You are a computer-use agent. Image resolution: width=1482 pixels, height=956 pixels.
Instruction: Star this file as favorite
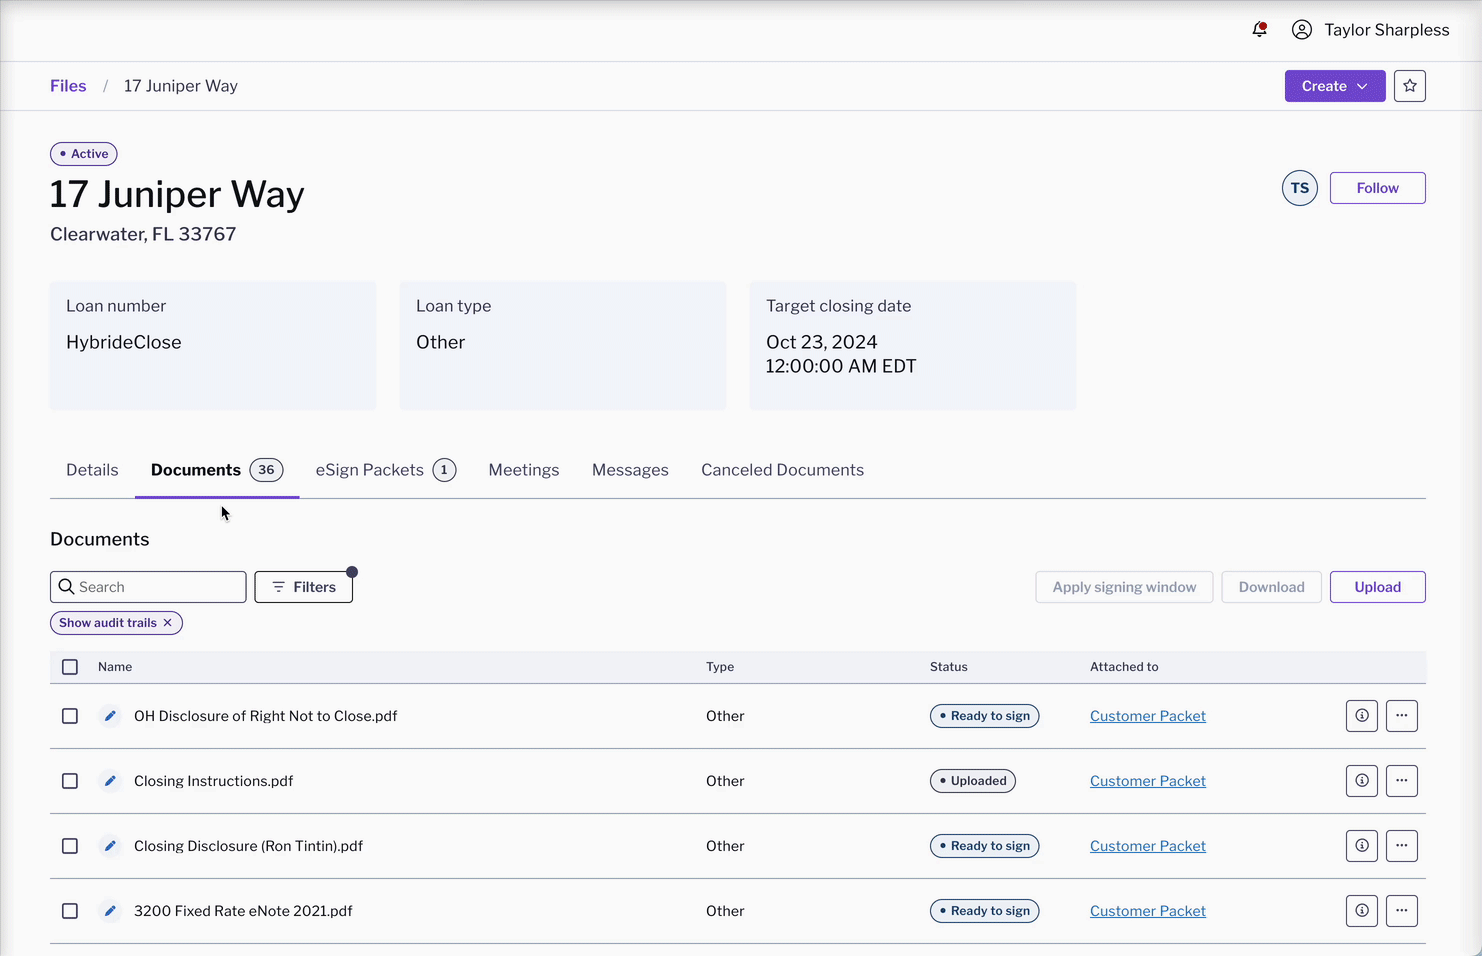[x=1410, y=86]
